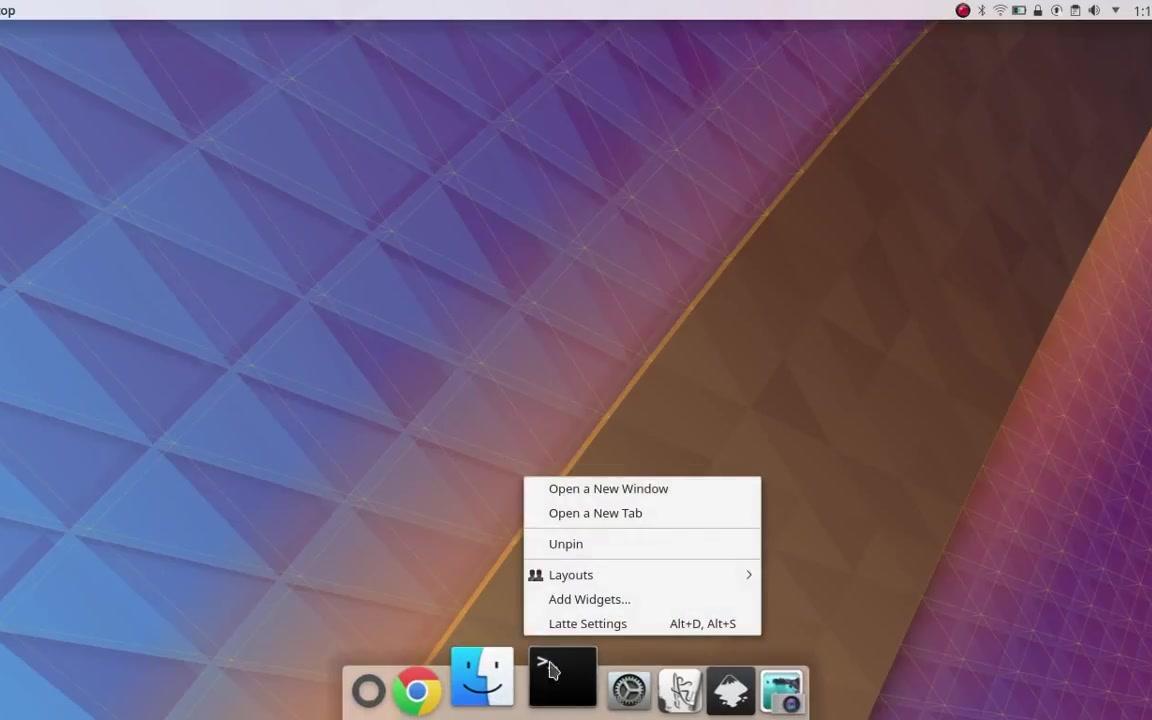Open the Wi-Fi network tray icon
Image resolution: width=1152 pixels, height=720 pixels.
point(1000,10)
